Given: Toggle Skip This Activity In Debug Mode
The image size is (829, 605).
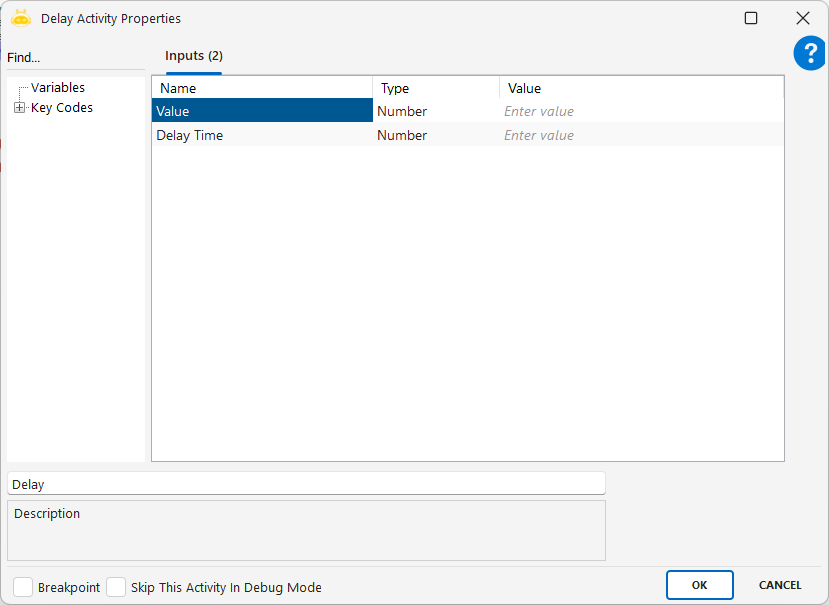Looking at the screenshot, I should [116, 587].
